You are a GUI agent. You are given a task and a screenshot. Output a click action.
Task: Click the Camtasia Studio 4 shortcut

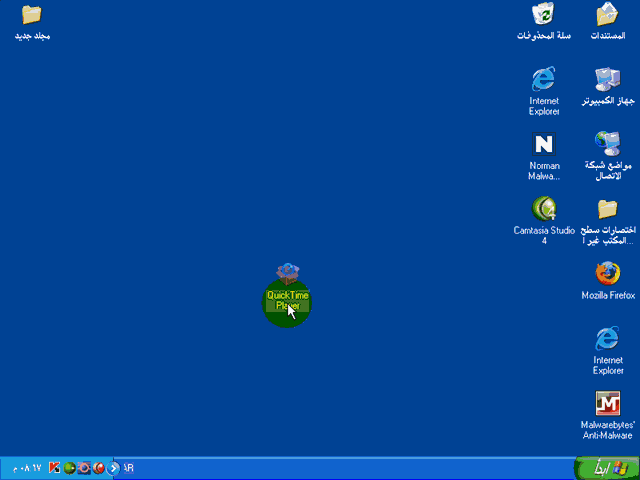(x=544, y=209)
